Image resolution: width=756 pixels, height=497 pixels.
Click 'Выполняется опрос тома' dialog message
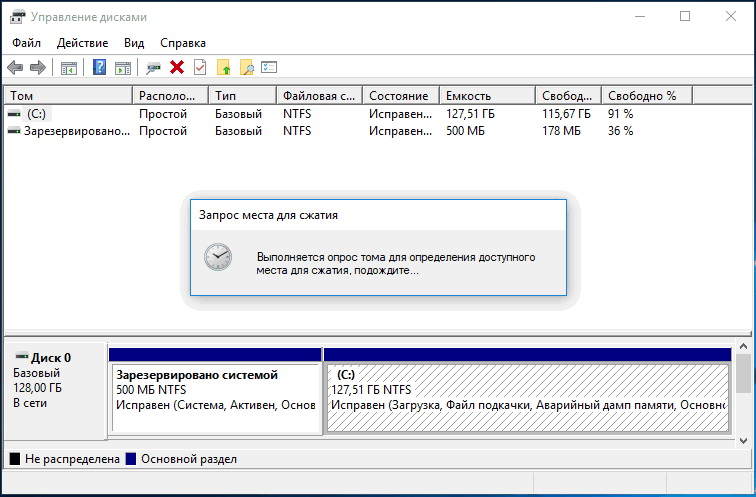[x=395, y=264]
